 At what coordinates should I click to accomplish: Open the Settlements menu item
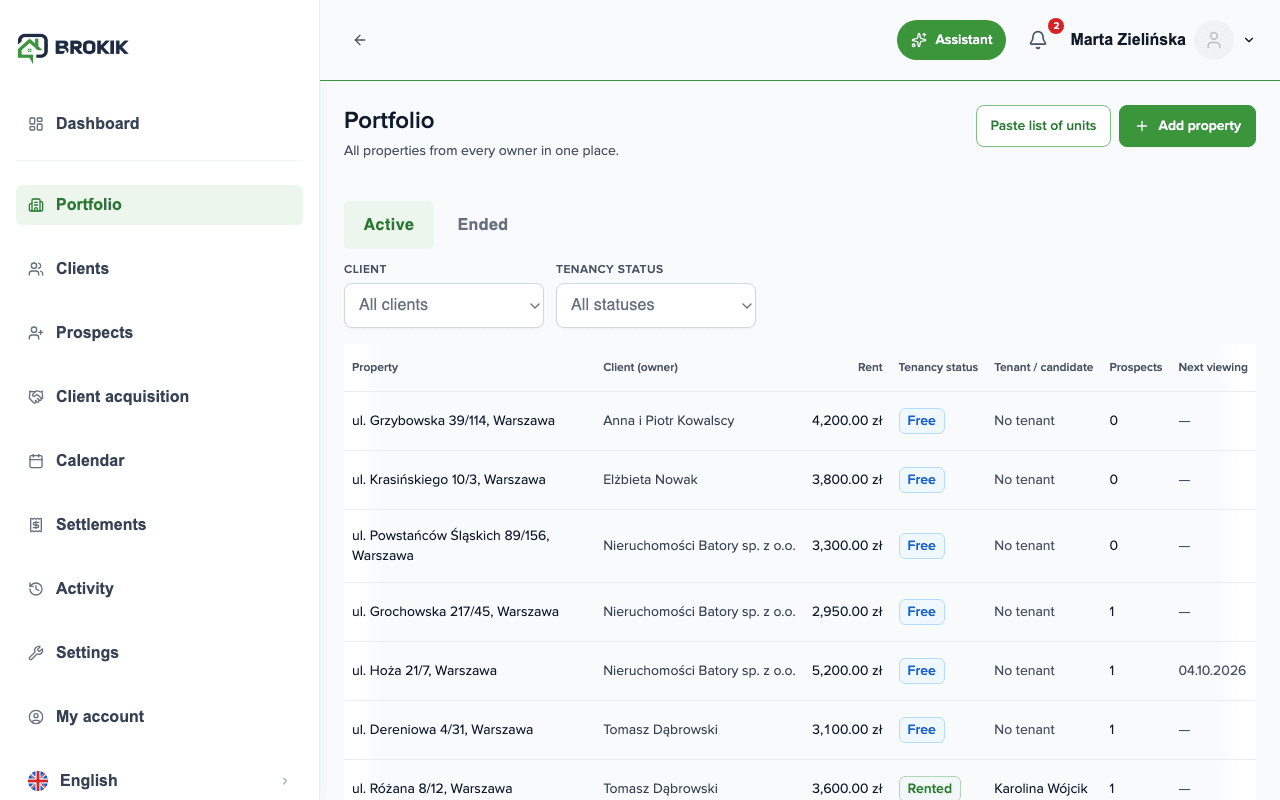(159, 525)
